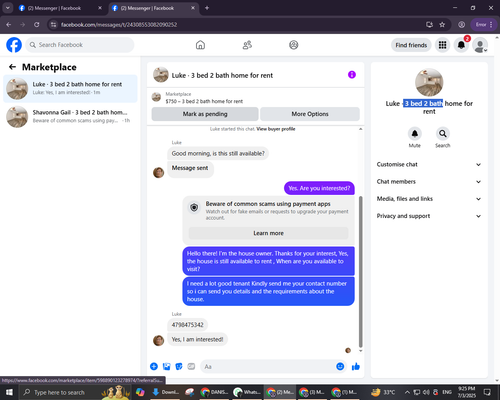Expand Chat members section
Viewport: 500px width, 400px height.
[429, 182]
